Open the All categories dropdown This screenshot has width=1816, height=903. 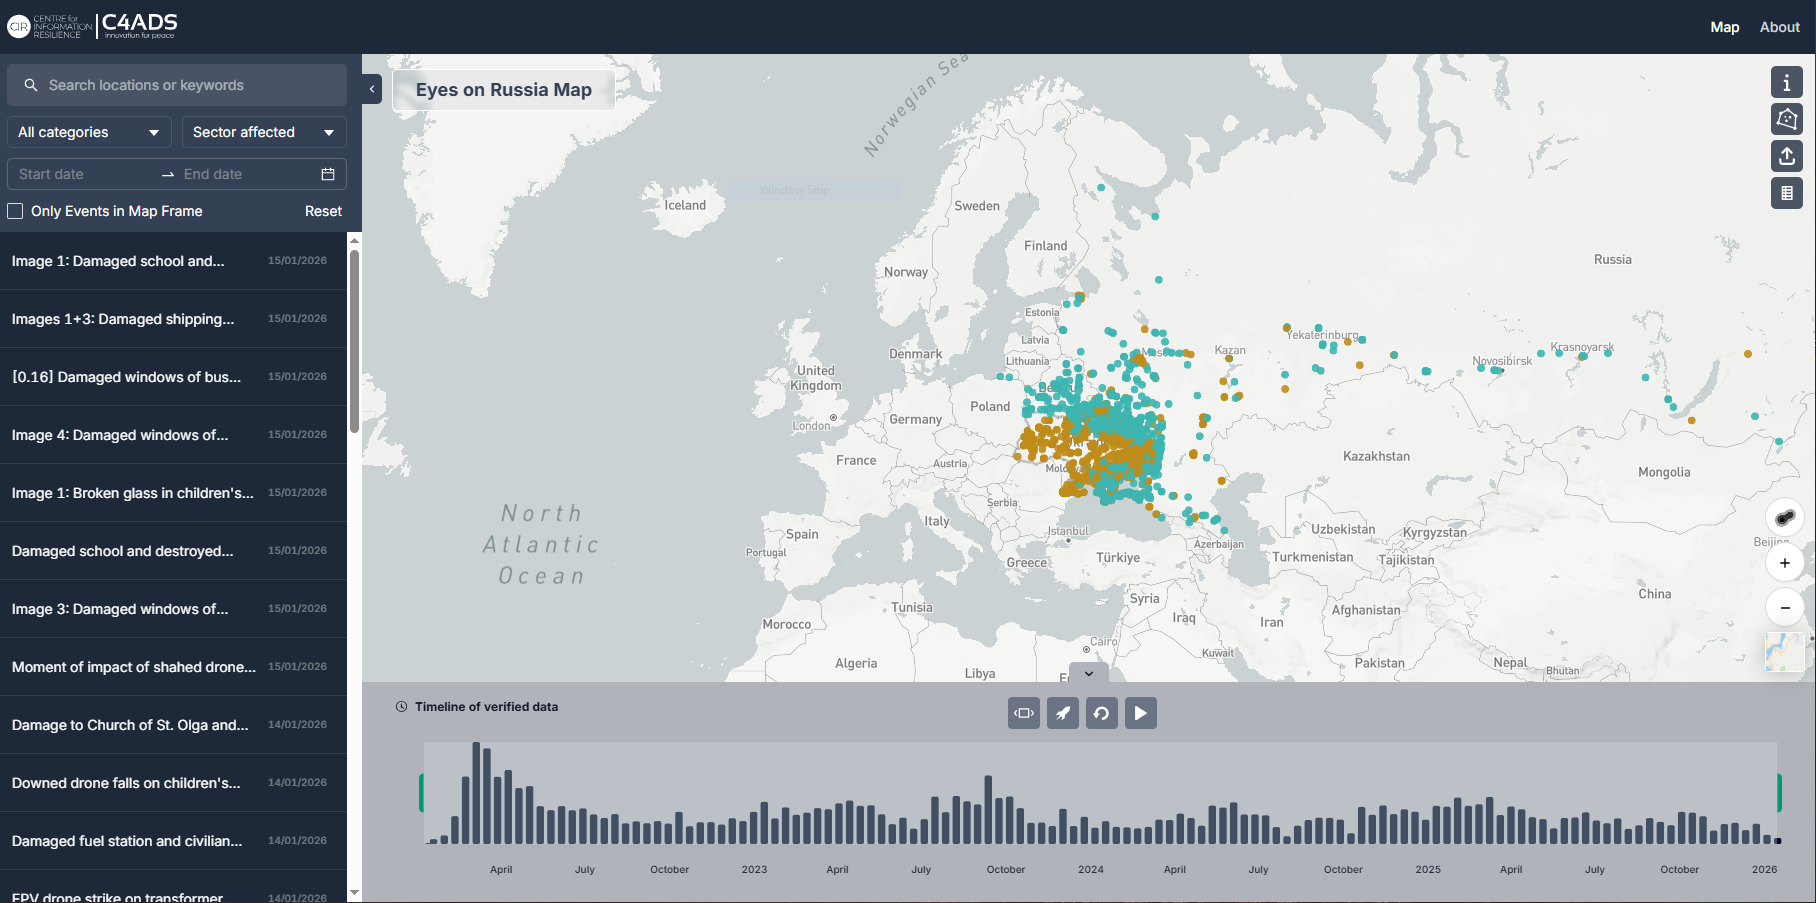click(88, 132)
